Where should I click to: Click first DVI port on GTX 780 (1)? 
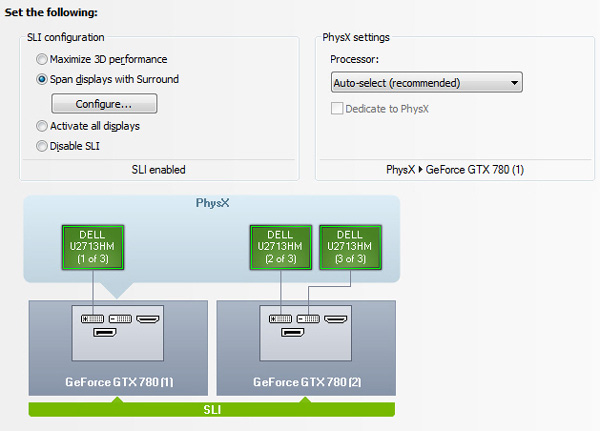pyautogui.click(x=92, y=318)
